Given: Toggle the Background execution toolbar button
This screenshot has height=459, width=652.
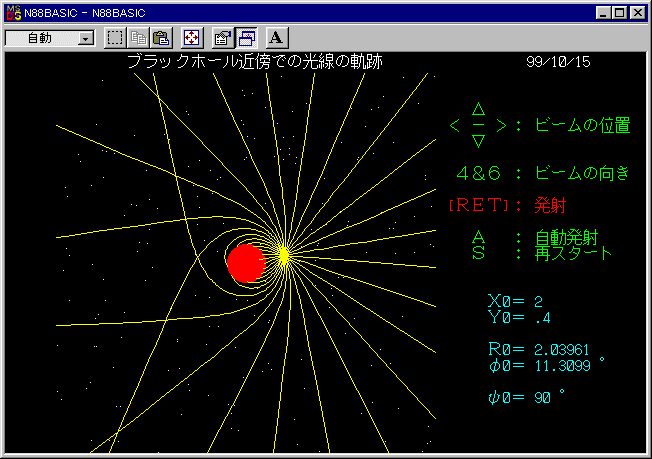Looking at the screenshot, I should (246, 38).
